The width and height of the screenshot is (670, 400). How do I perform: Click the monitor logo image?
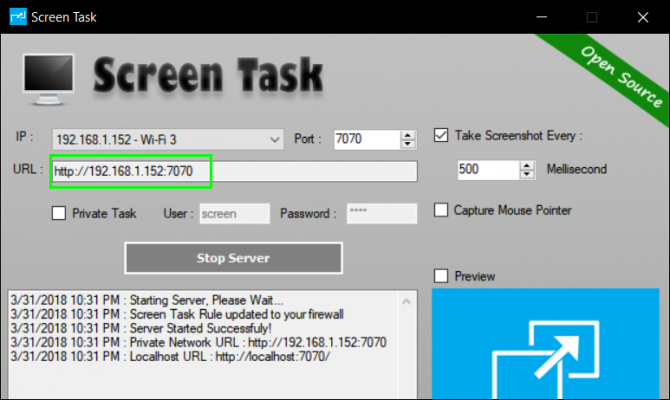(x=48, y=79)
